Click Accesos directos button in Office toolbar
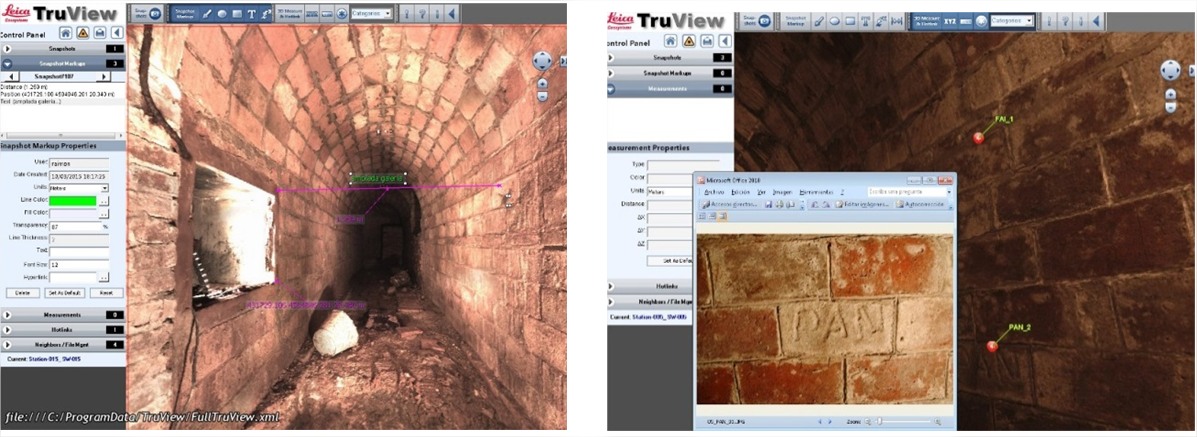The height and width of the screenshot is (437, 1197). click(x=731, y=205)
